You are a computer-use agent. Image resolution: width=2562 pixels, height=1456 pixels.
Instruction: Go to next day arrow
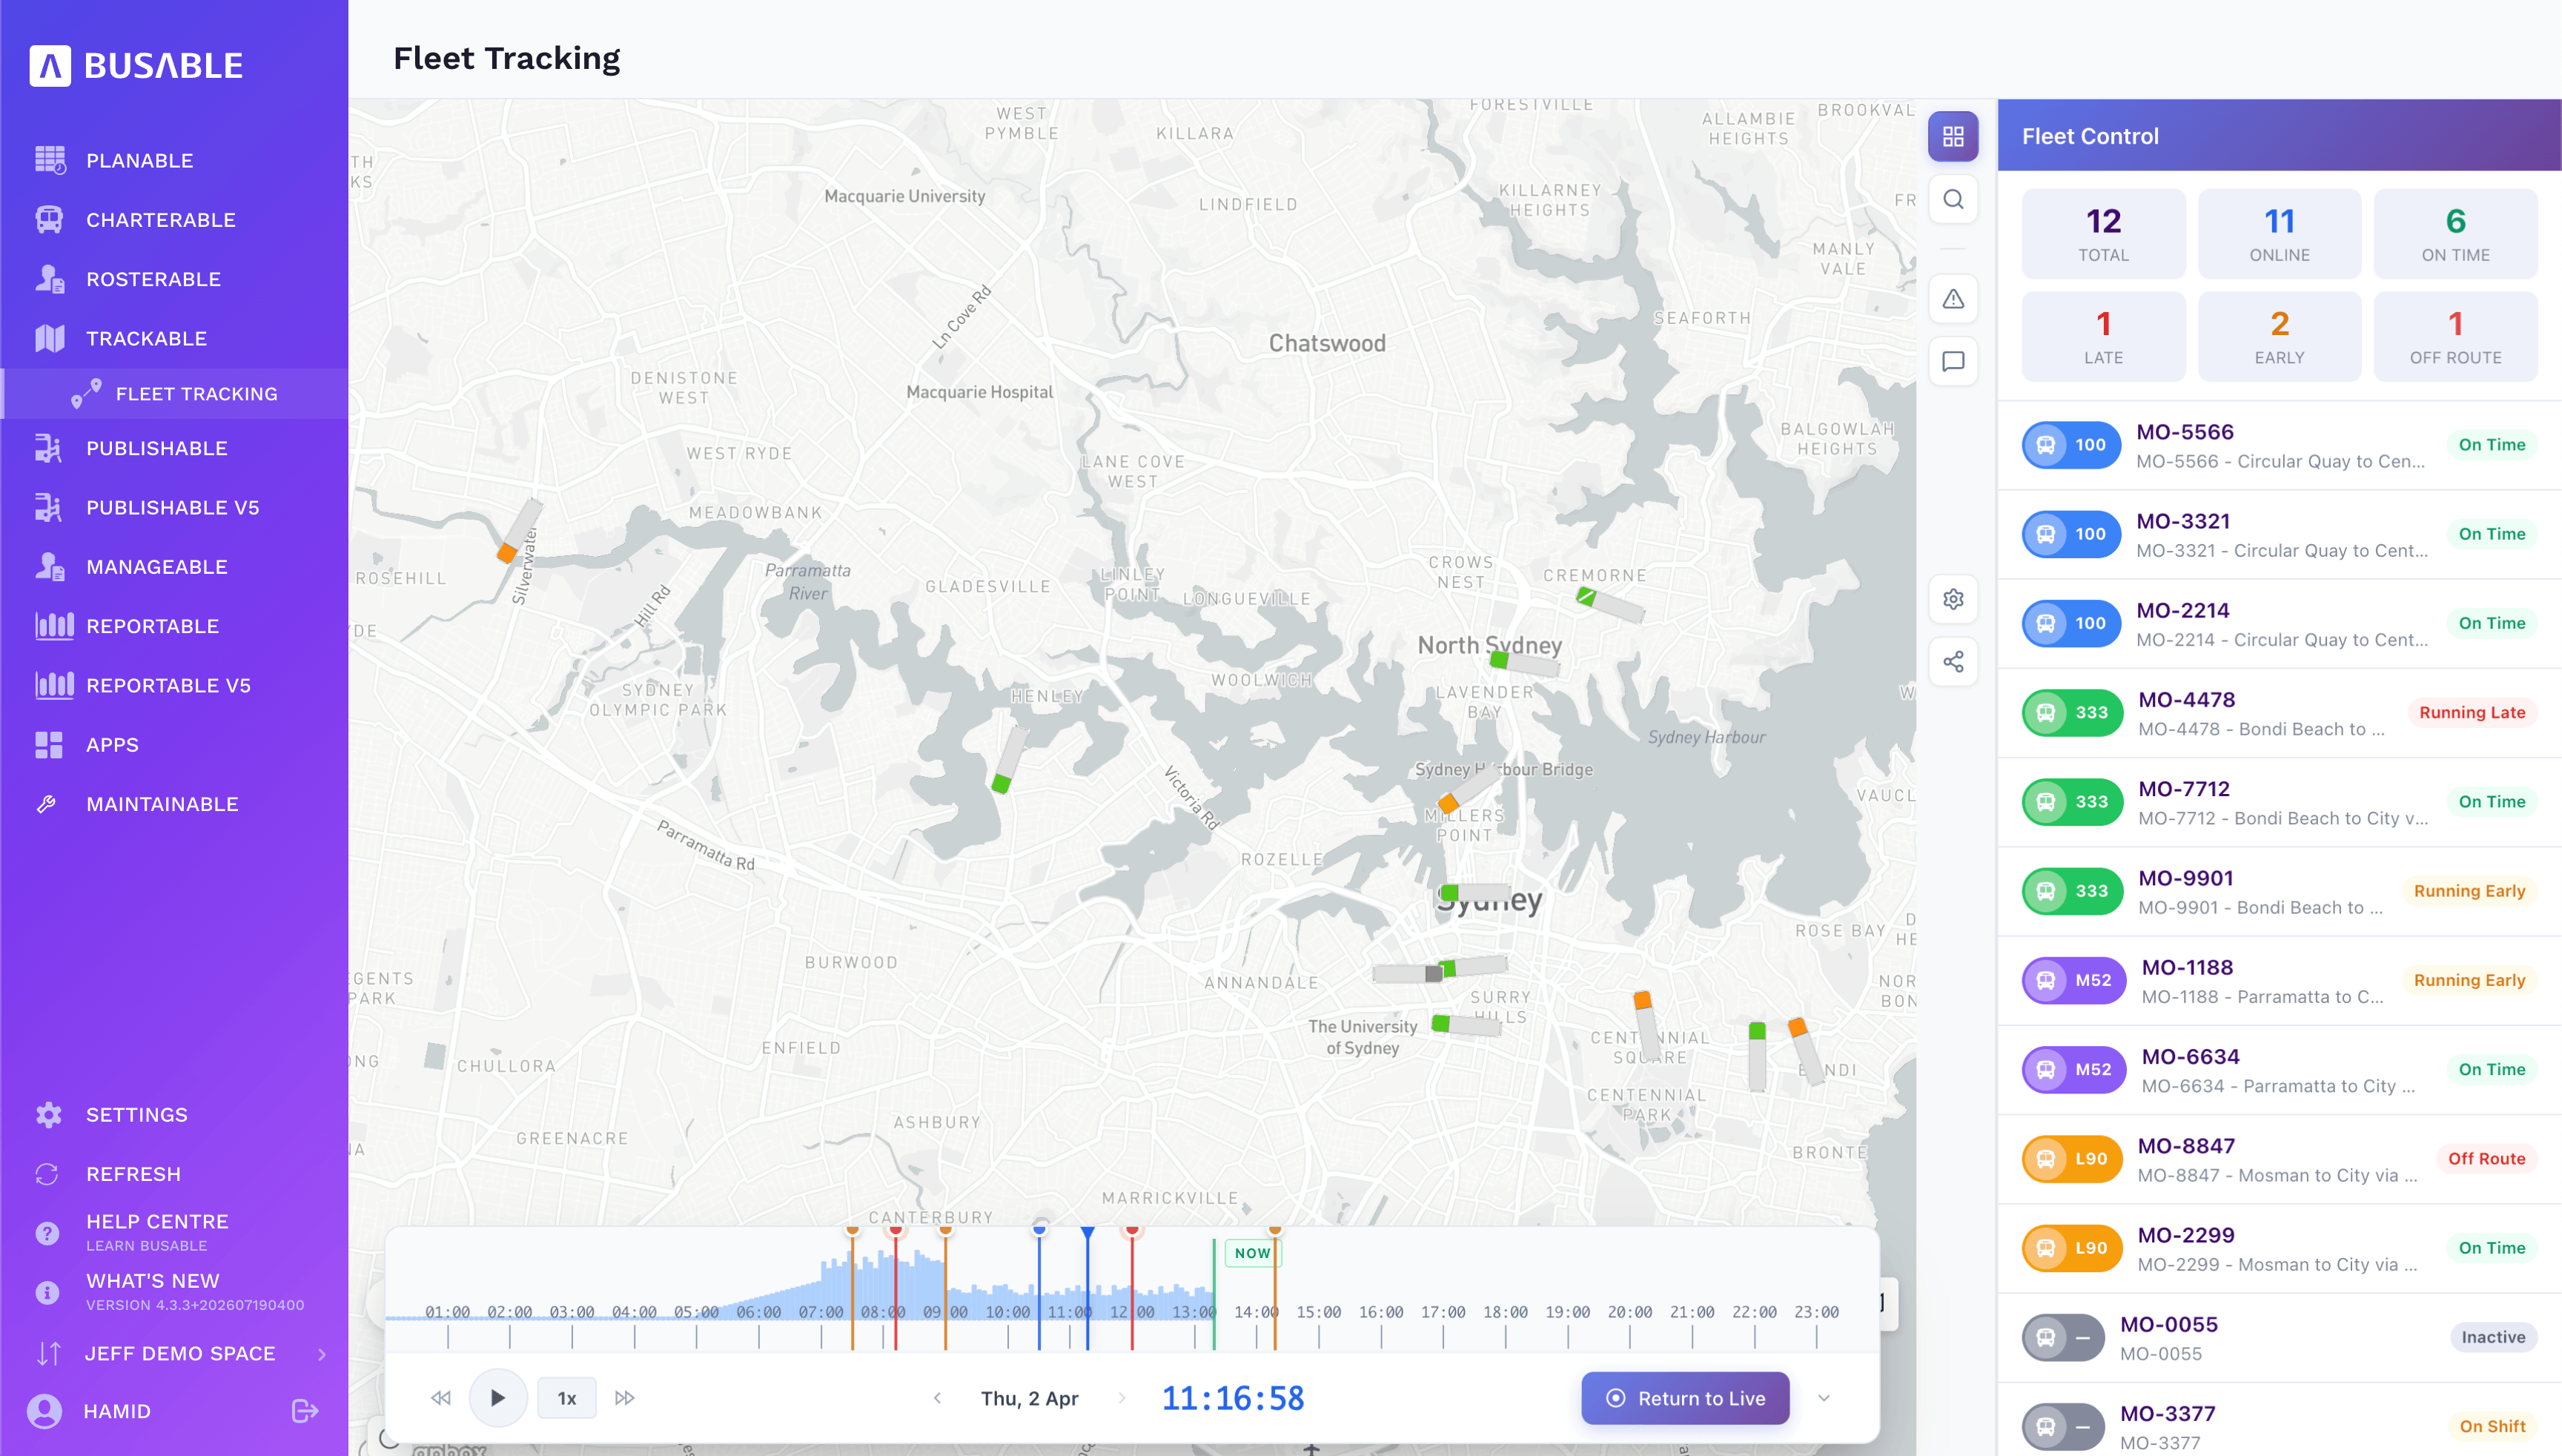point(1121,1398)
